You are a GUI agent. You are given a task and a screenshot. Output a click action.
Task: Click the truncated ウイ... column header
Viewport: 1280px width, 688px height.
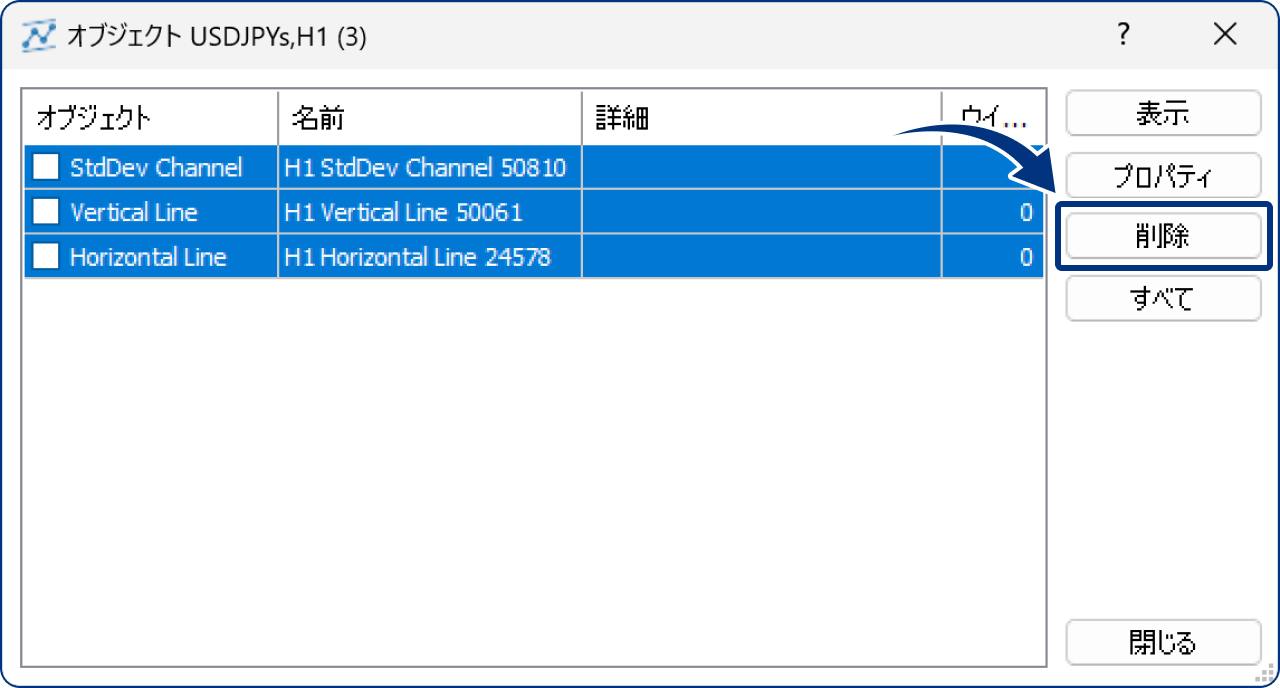coord(993,118)
